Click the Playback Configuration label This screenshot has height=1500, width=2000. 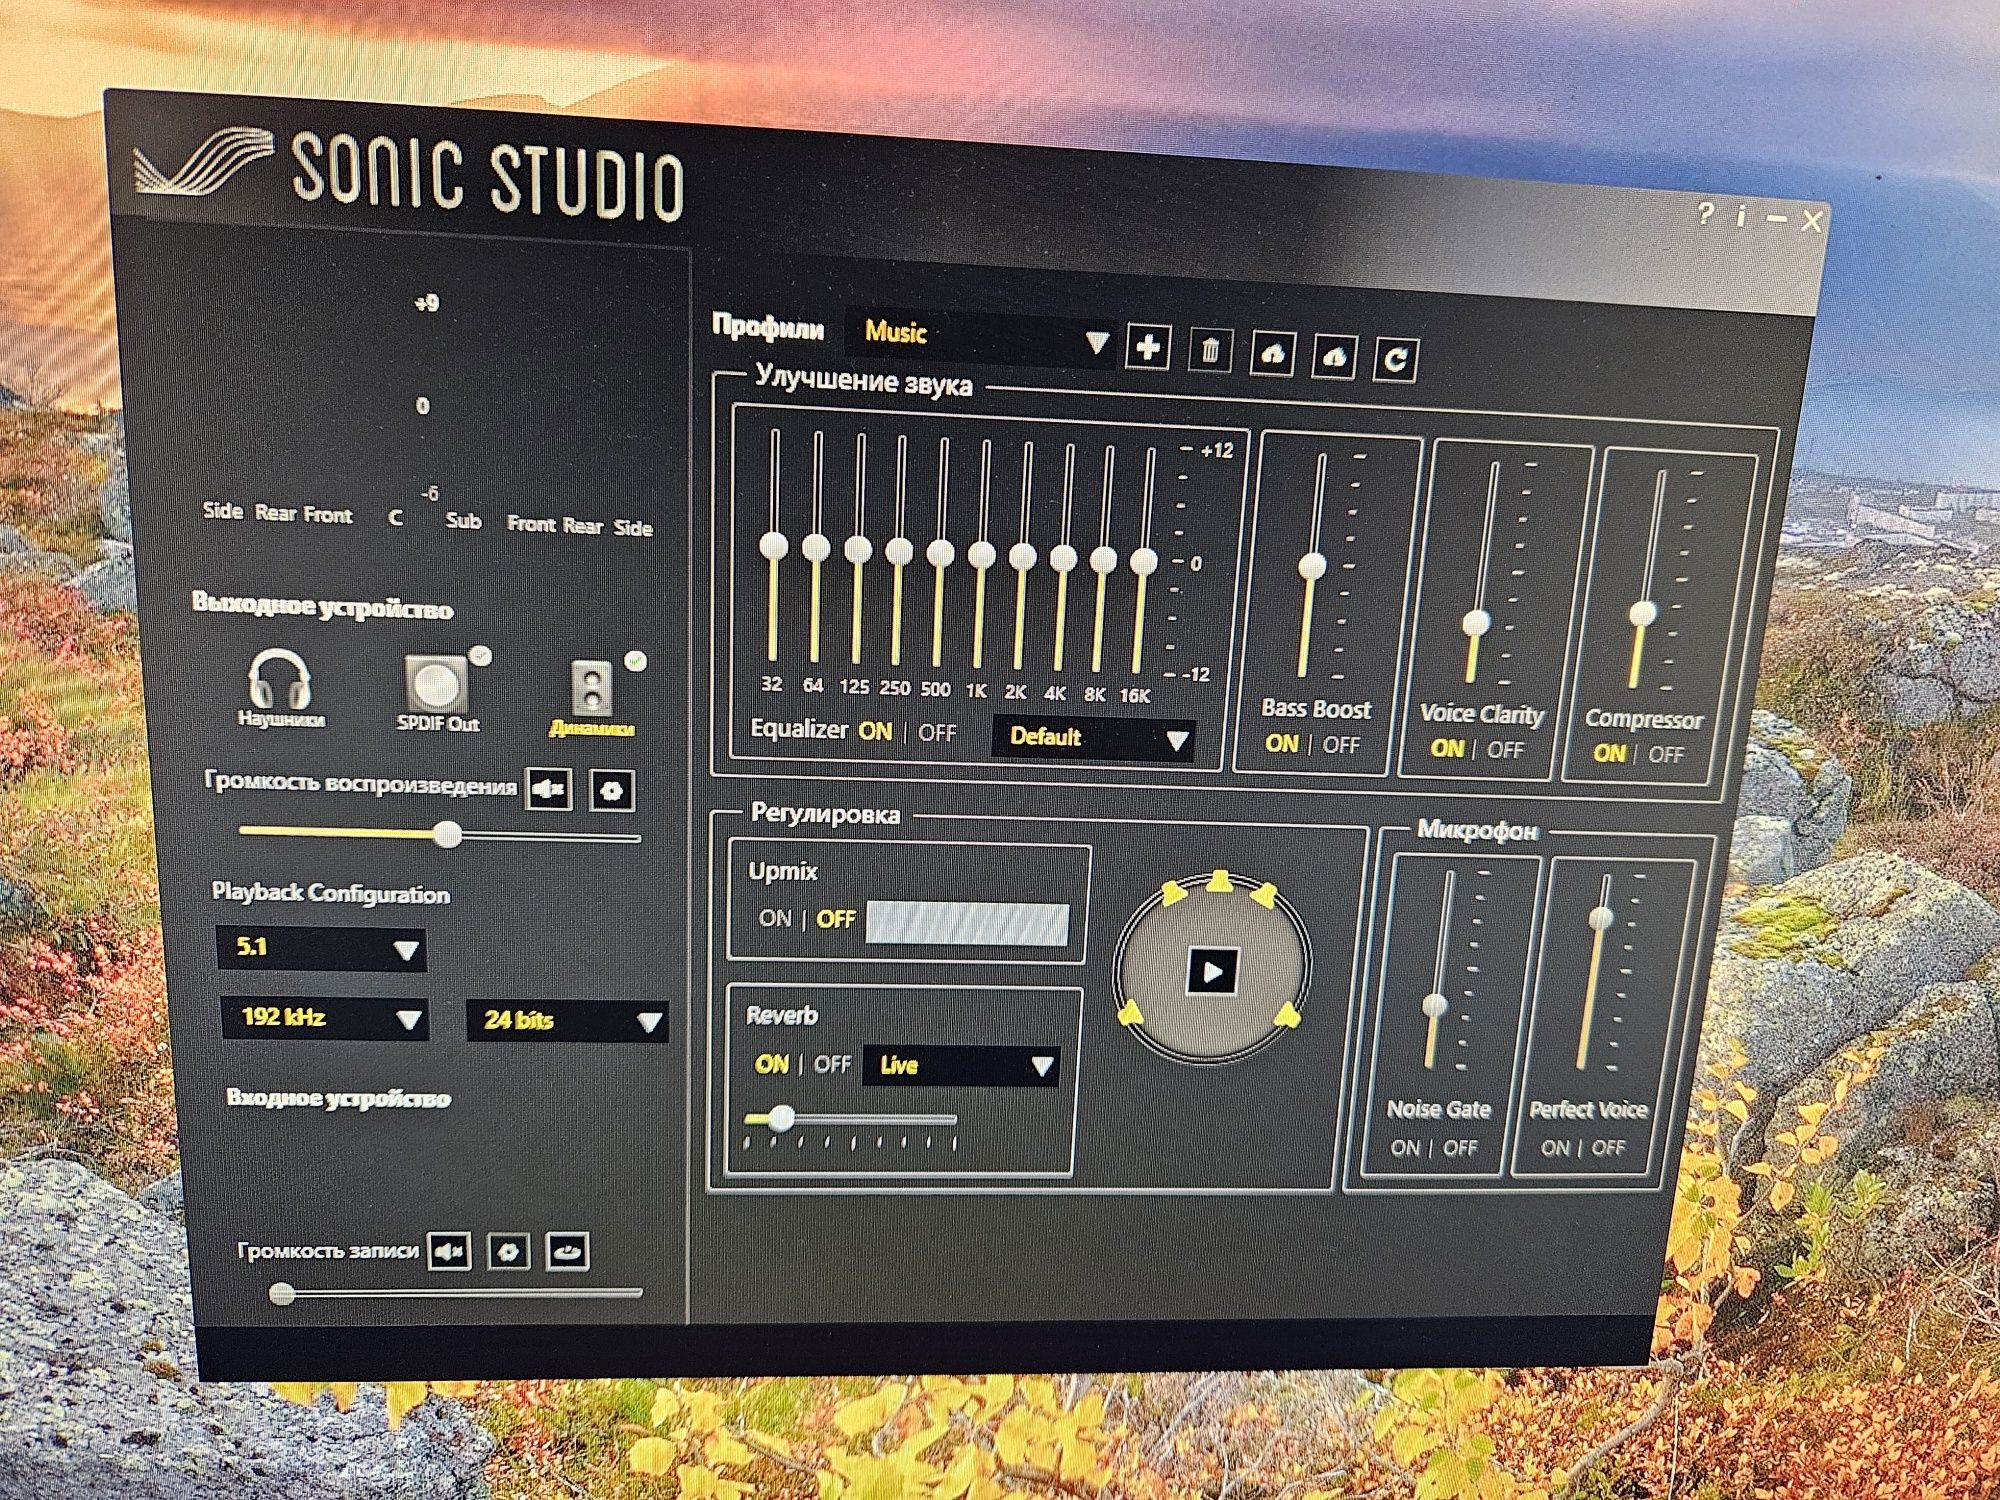[x=330, y=893]
